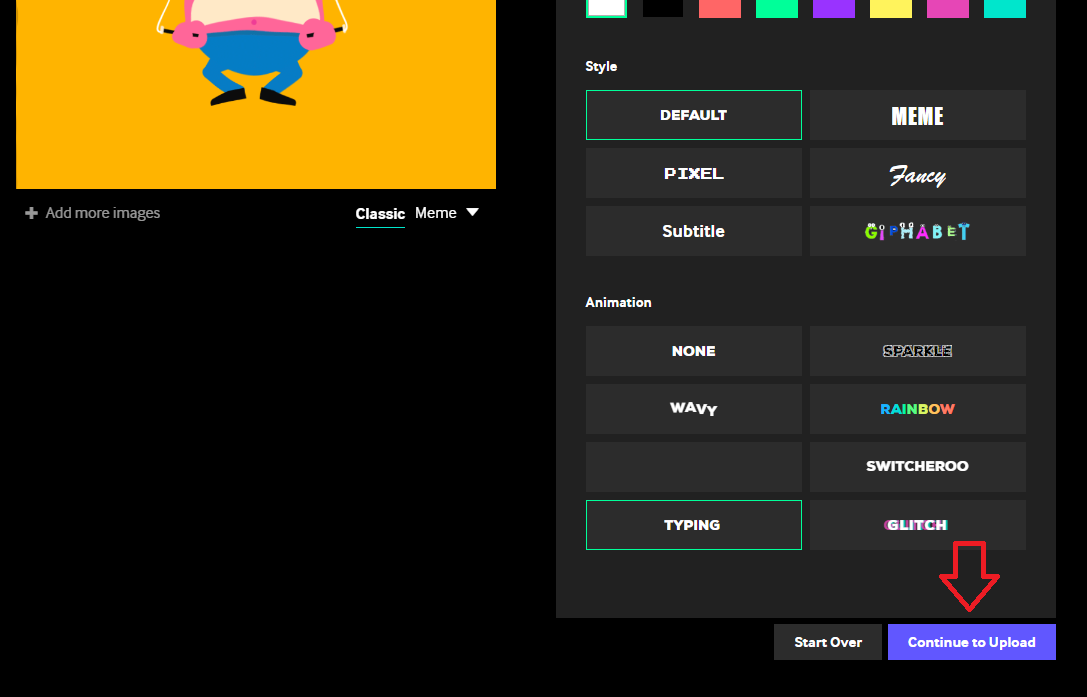
Task: Select the MEME text style
Action: [917, 115]
